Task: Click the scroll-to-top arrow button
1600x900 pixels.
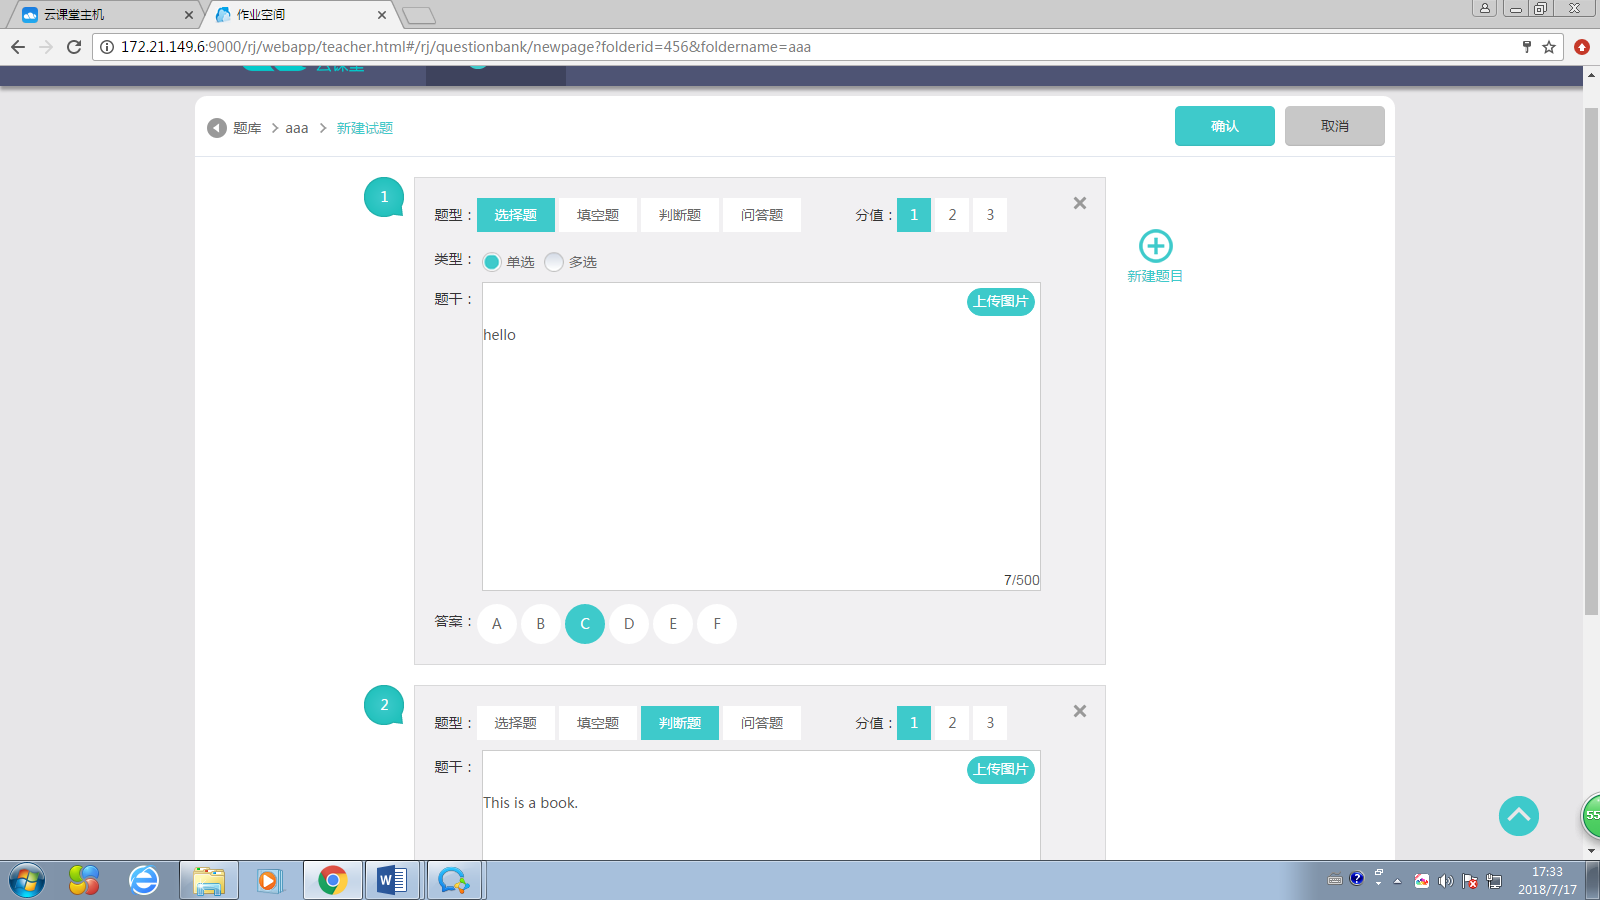Action: (1518, 816)
